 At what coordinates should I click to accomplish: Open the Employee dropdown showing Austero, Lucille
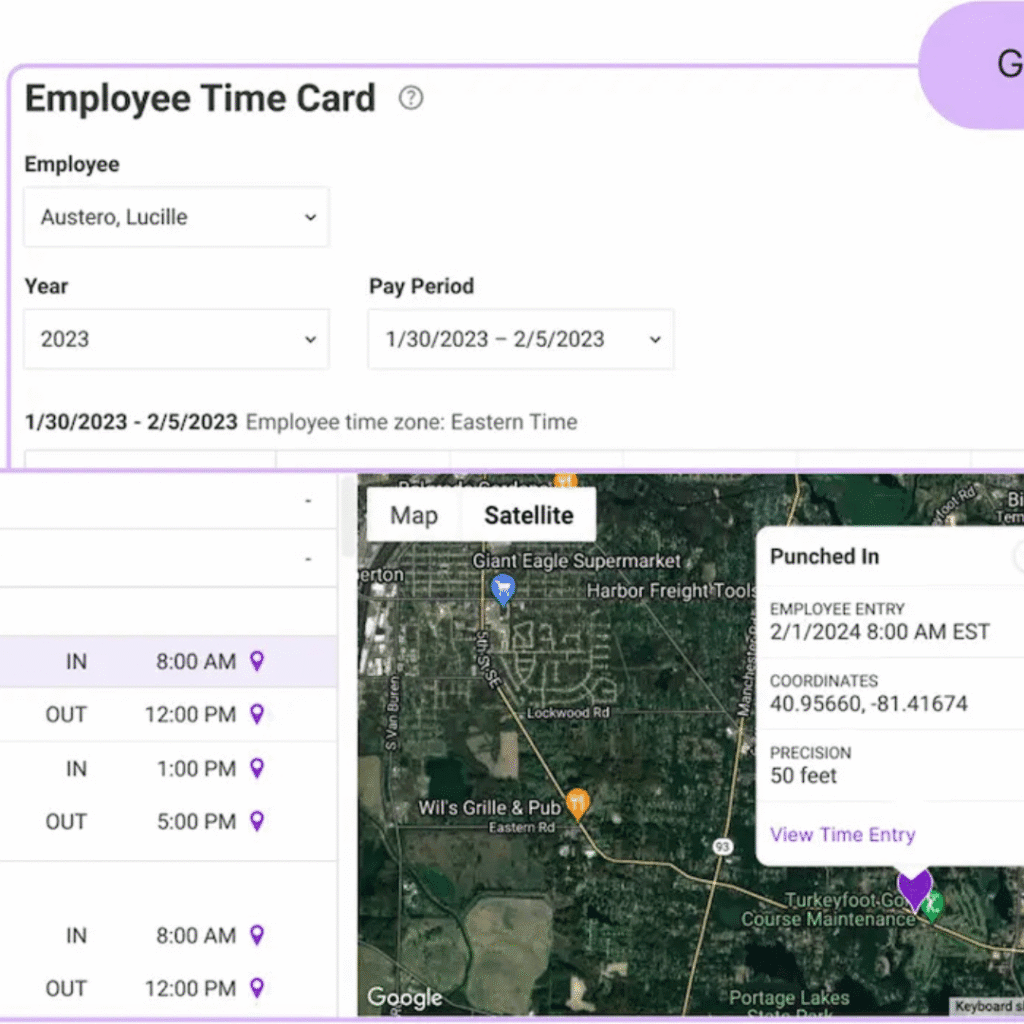pos(176,217)
